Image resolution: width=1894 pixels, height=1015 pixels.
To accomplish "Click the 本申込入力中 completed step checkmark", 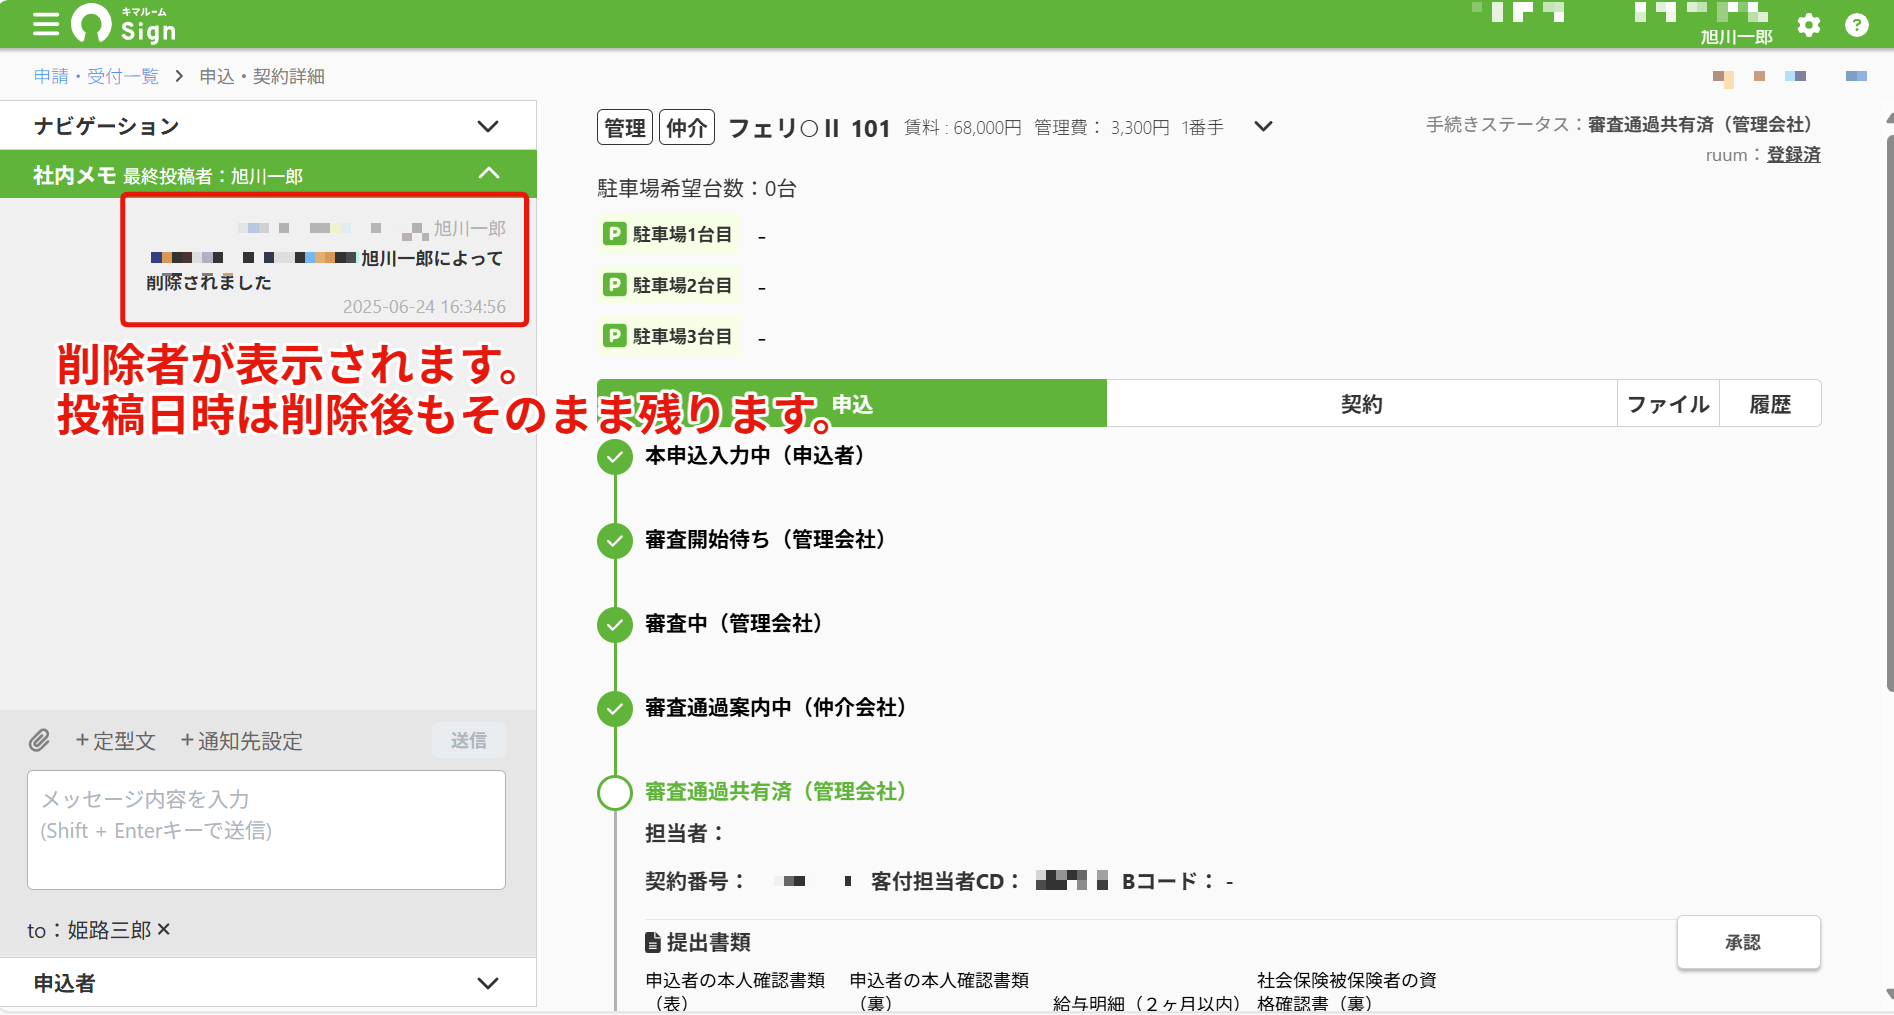I will point(615,457).
